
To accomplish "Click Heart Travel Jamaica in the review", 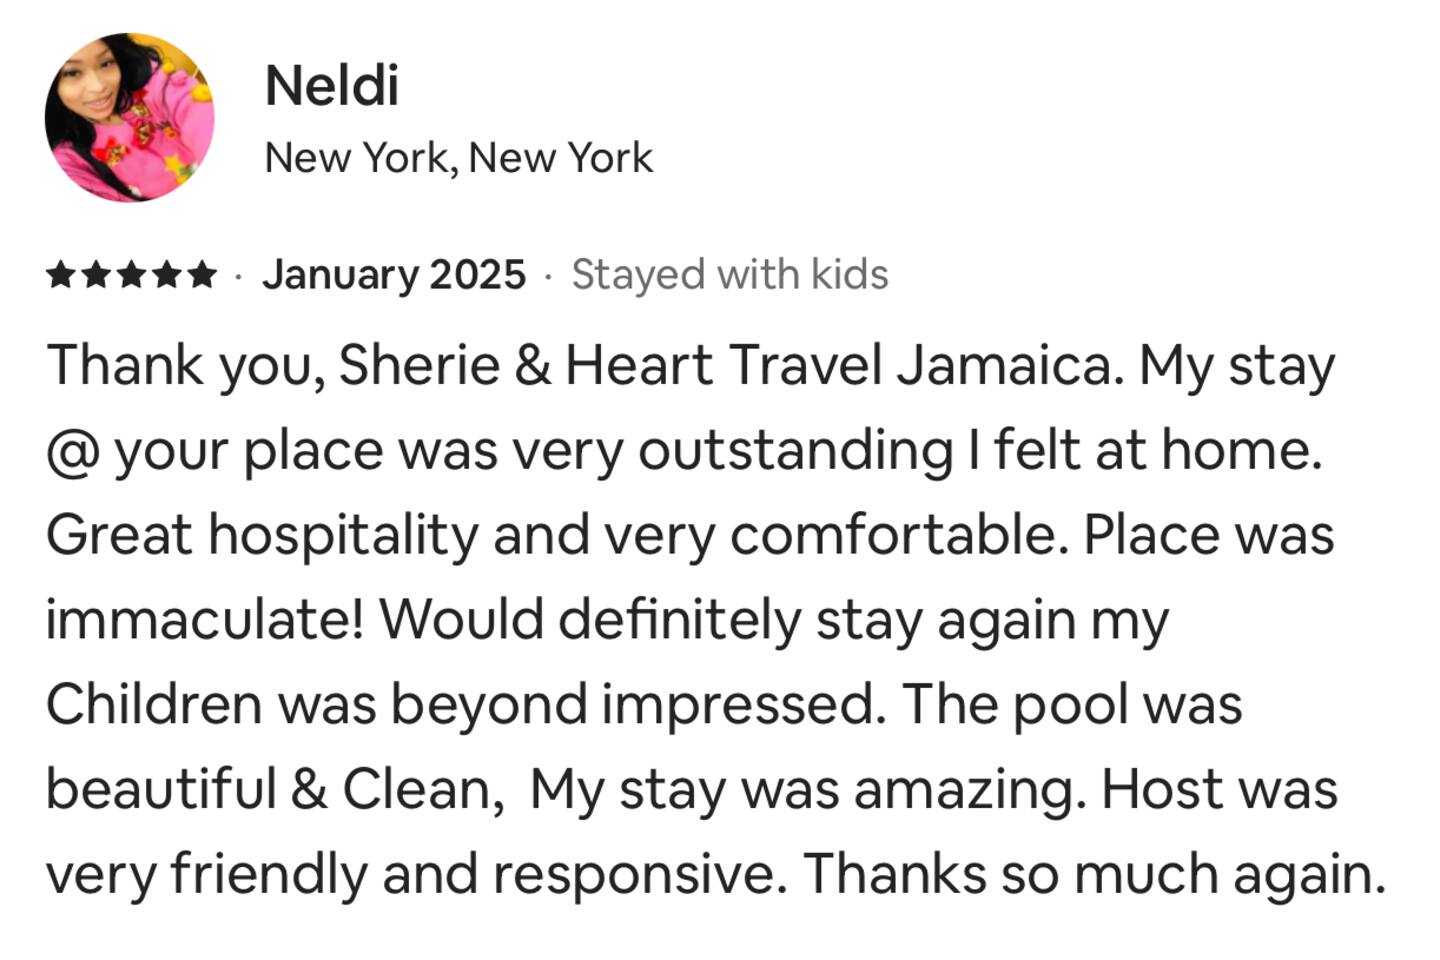I will click(838, 365).
